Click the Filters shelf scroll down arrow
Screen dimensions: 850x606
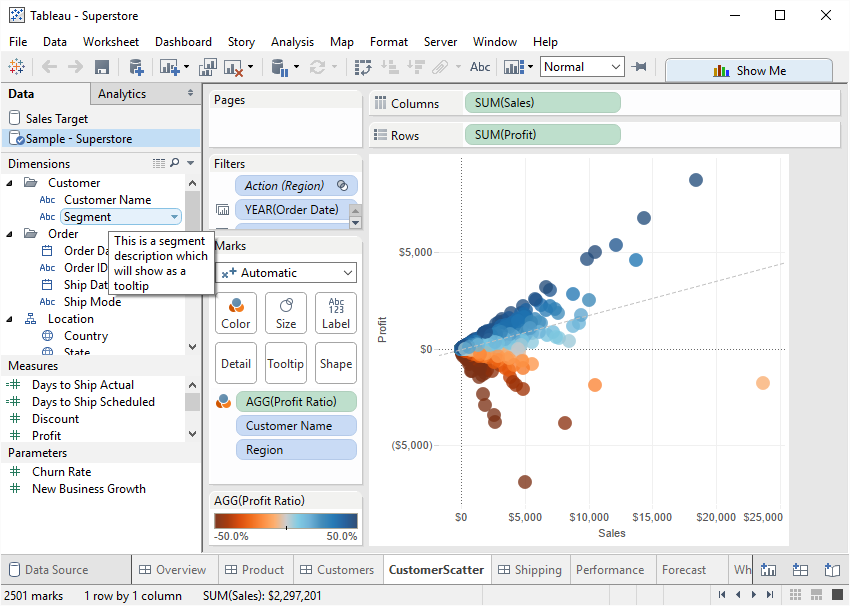click(x=355, y=222)
